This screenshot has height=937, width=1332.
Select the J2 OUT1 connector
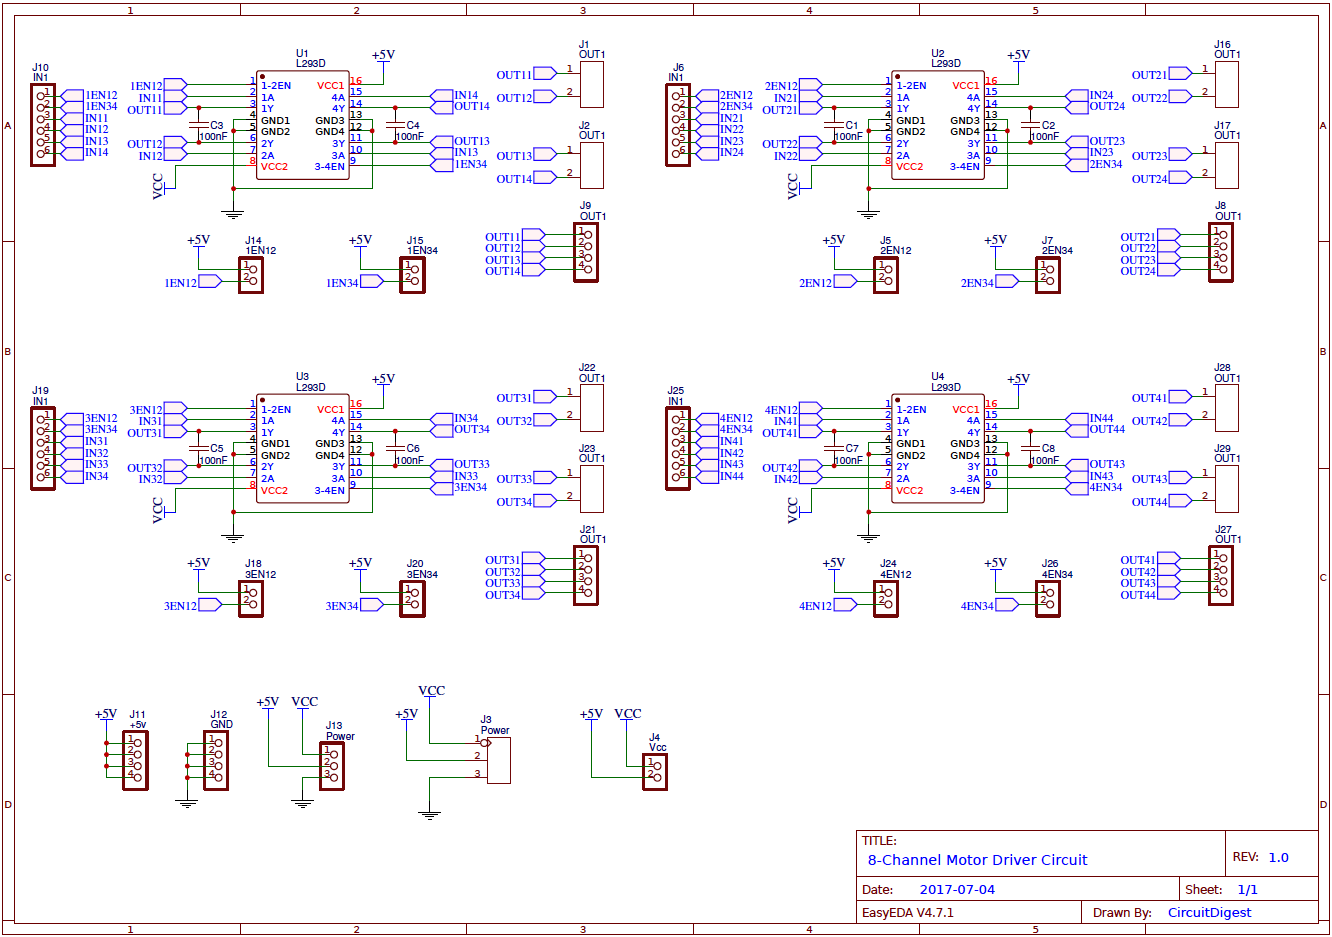coord(591,165)
